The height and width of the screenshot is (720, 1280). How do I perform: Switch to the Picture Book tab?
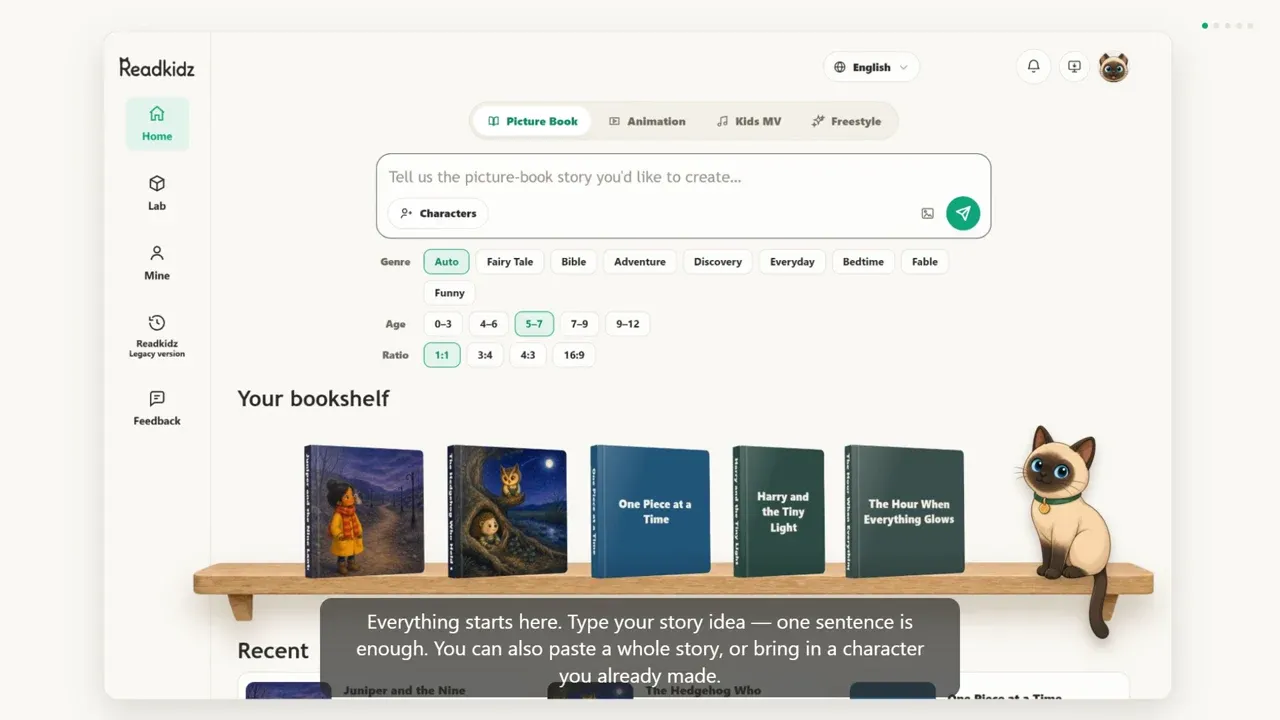(x=533, y=121)
